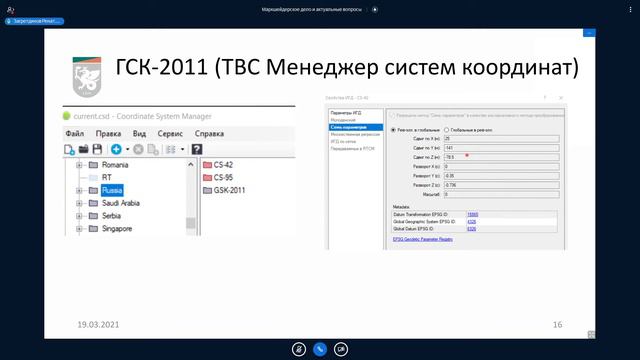Select the RT tree item

[107, 178]
